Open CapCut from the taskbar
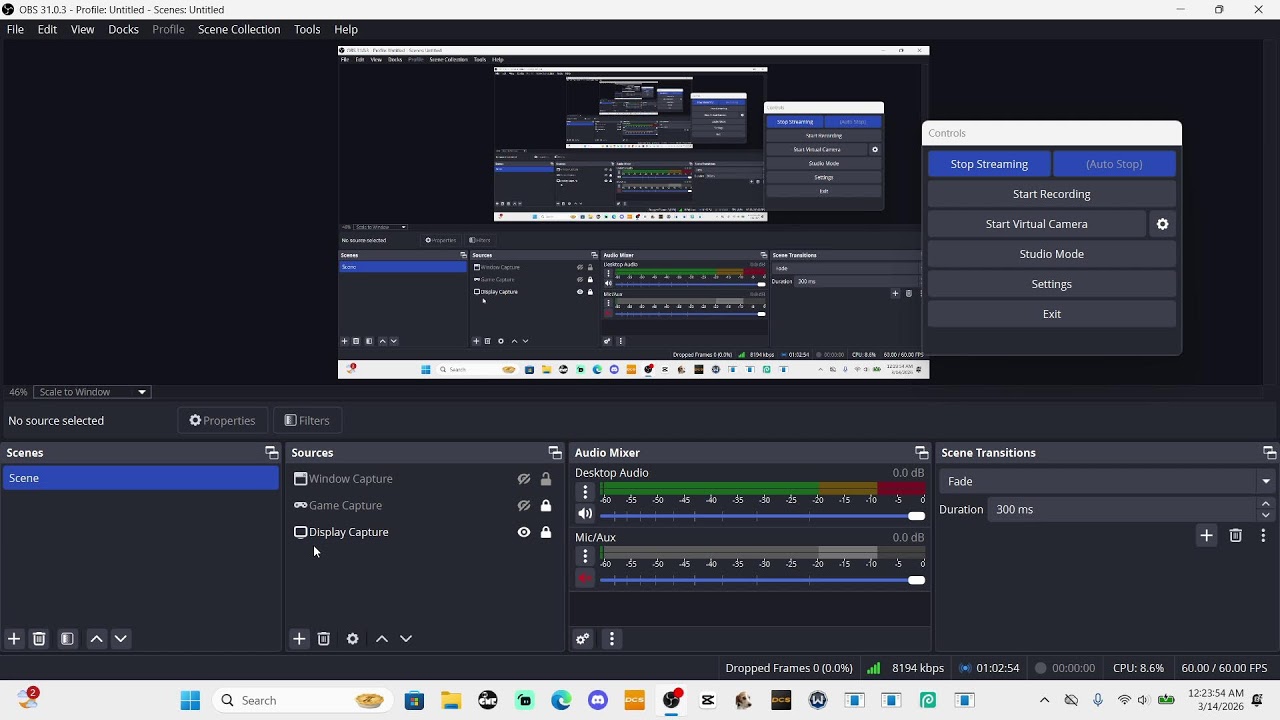This screenshot has width=1280, height=720. (x=708, y=700)
